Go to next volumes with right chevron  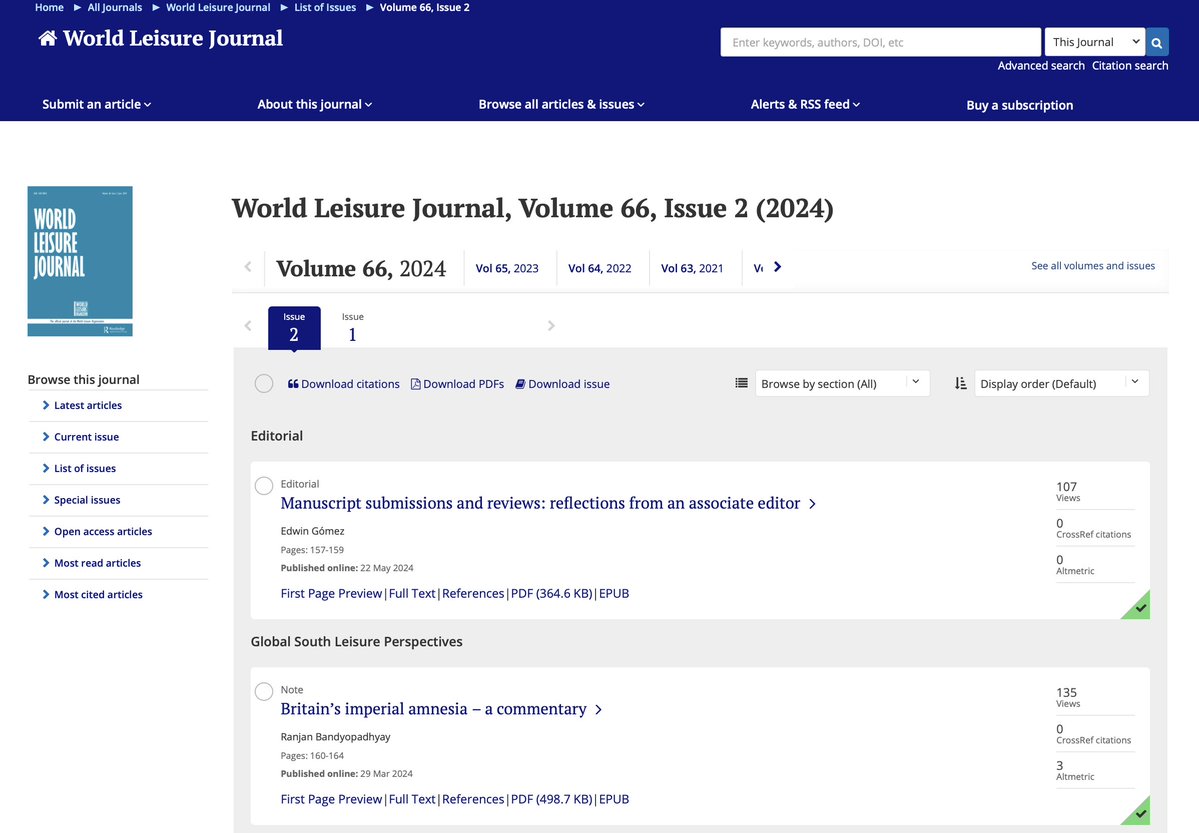pos(777,267)
